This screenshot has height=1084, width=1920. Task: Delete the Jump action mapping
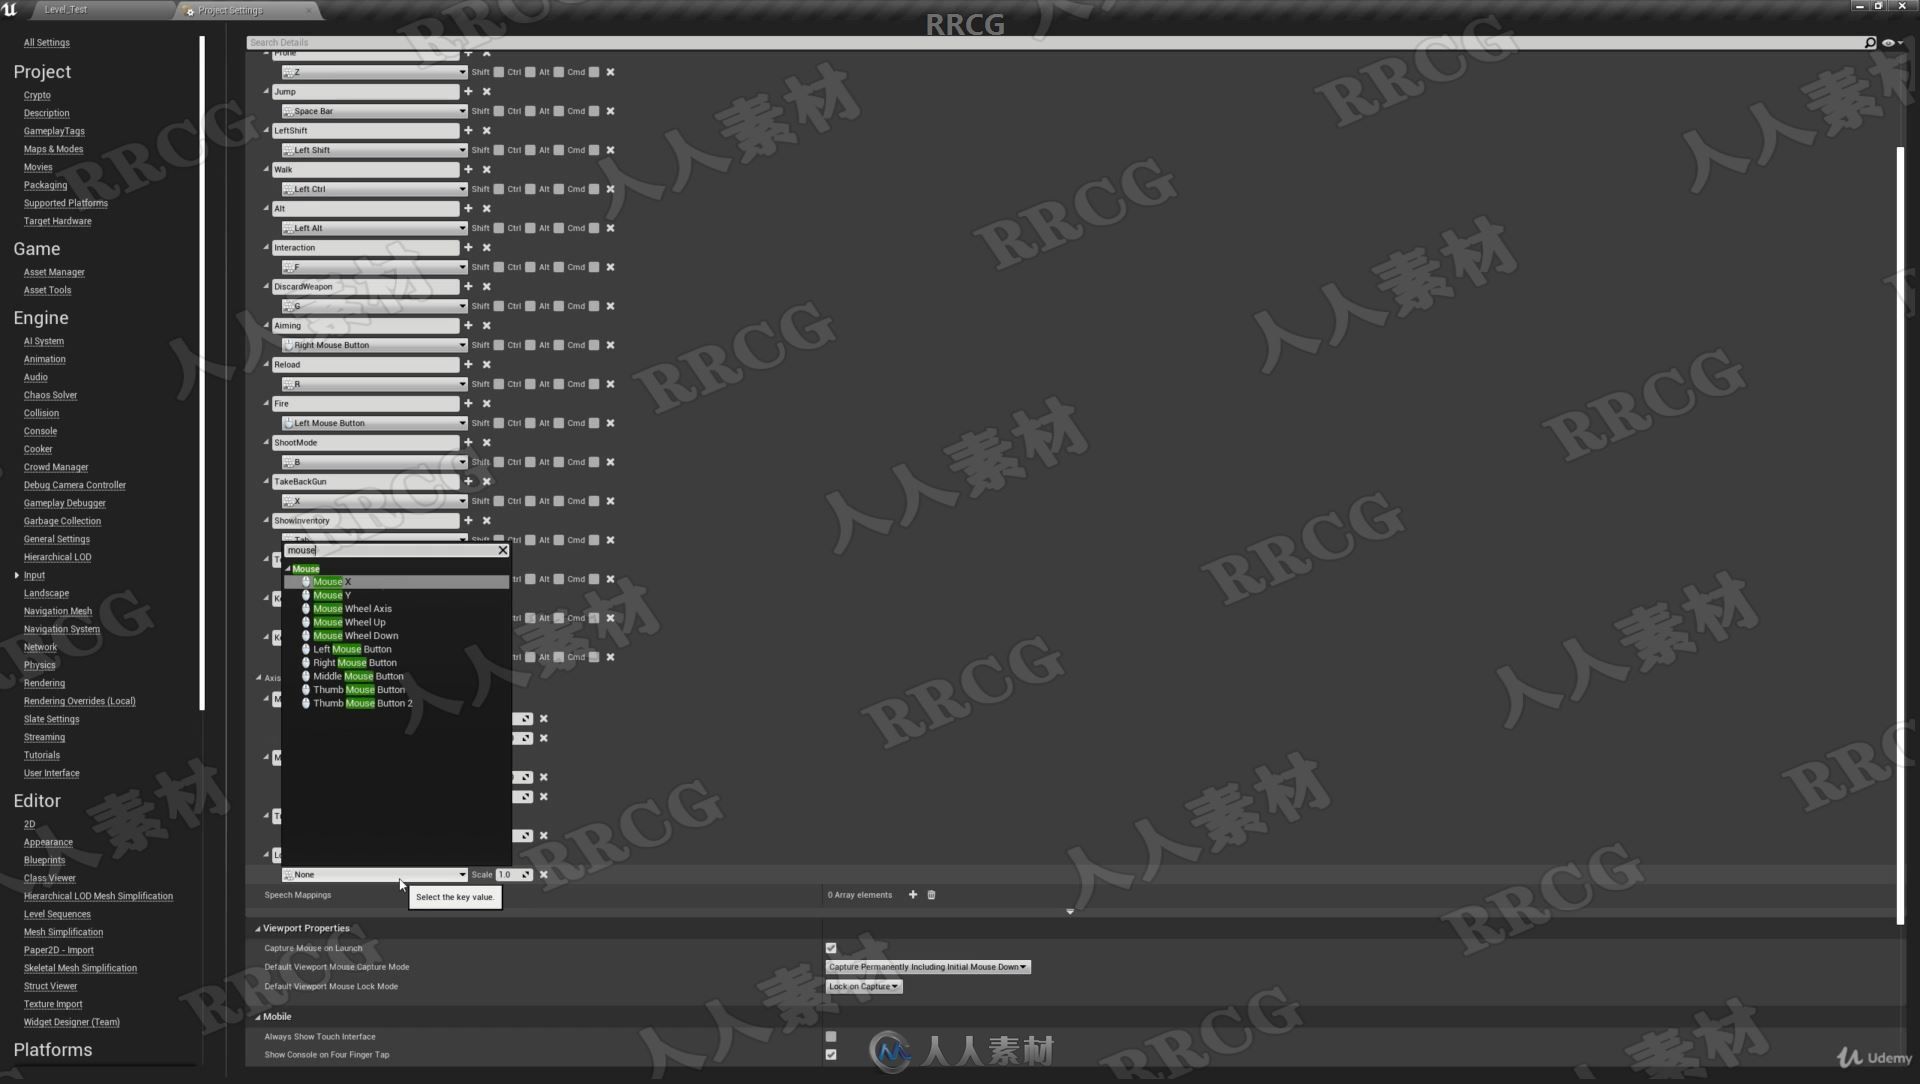pyautogui.click(x=487, y=91)
